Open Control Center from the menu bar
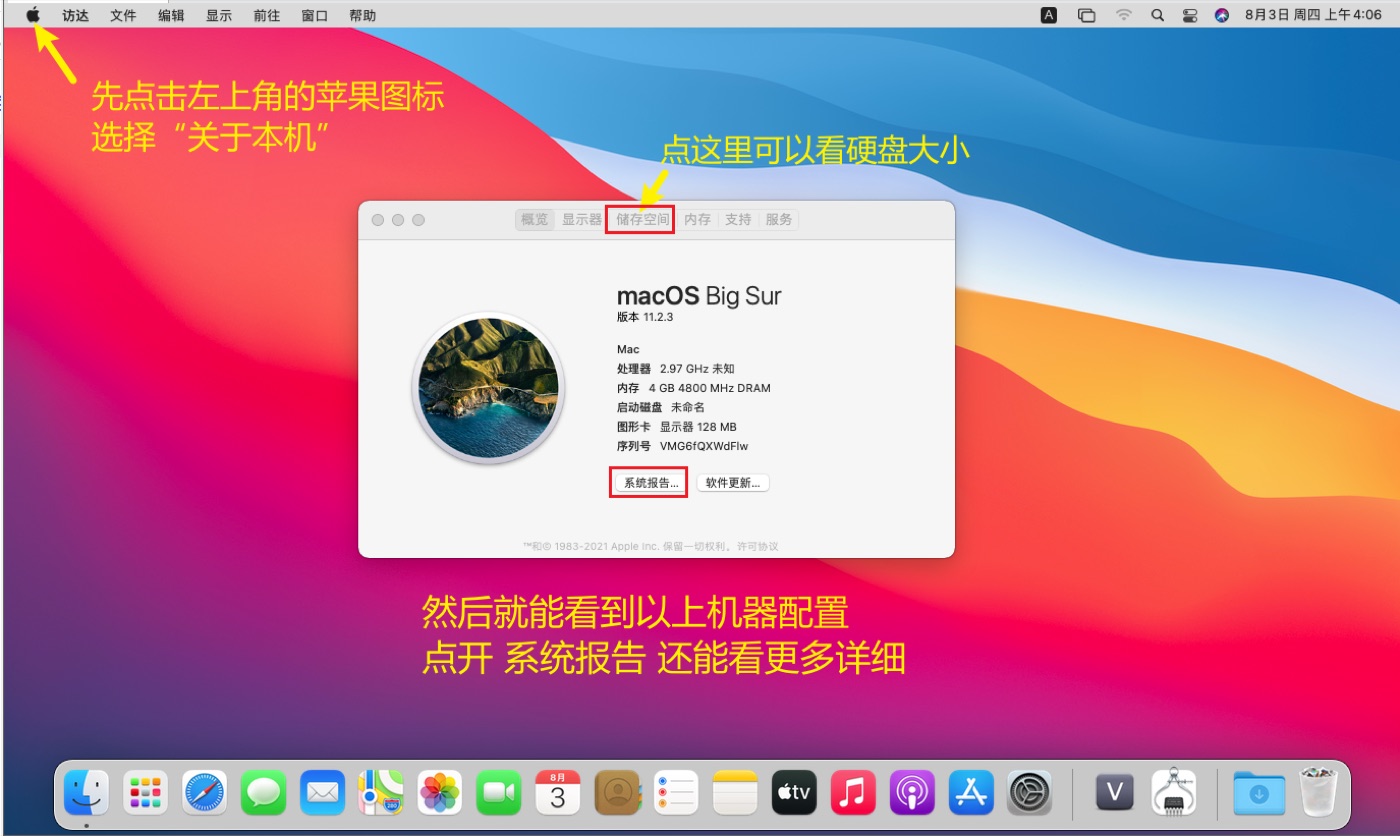 pos(1189,15)
